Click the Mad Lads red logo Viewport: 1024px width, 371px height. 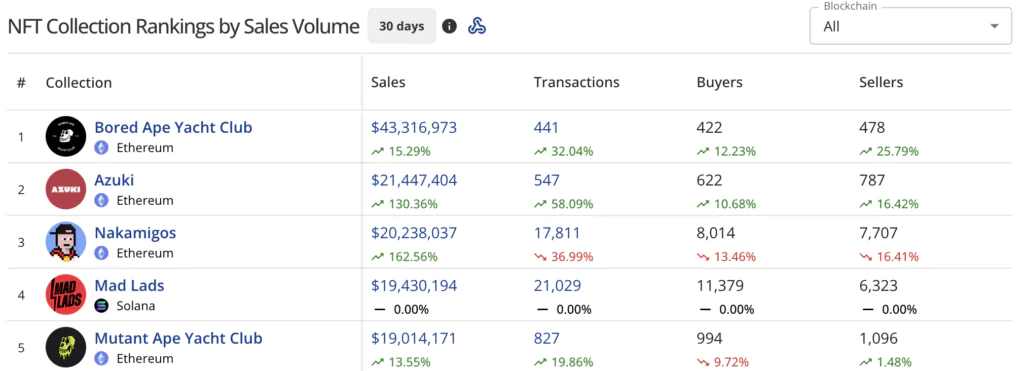coord(66,295)
